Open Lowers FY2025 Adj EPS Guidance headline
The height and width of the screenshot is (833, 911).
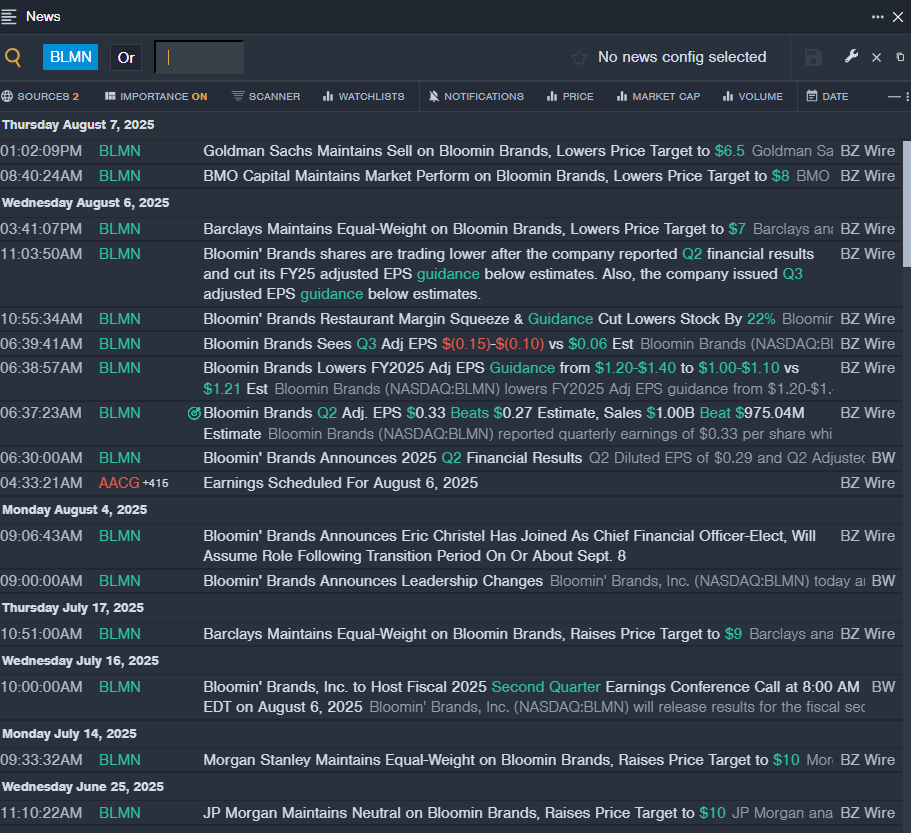(x=501, y=378)
